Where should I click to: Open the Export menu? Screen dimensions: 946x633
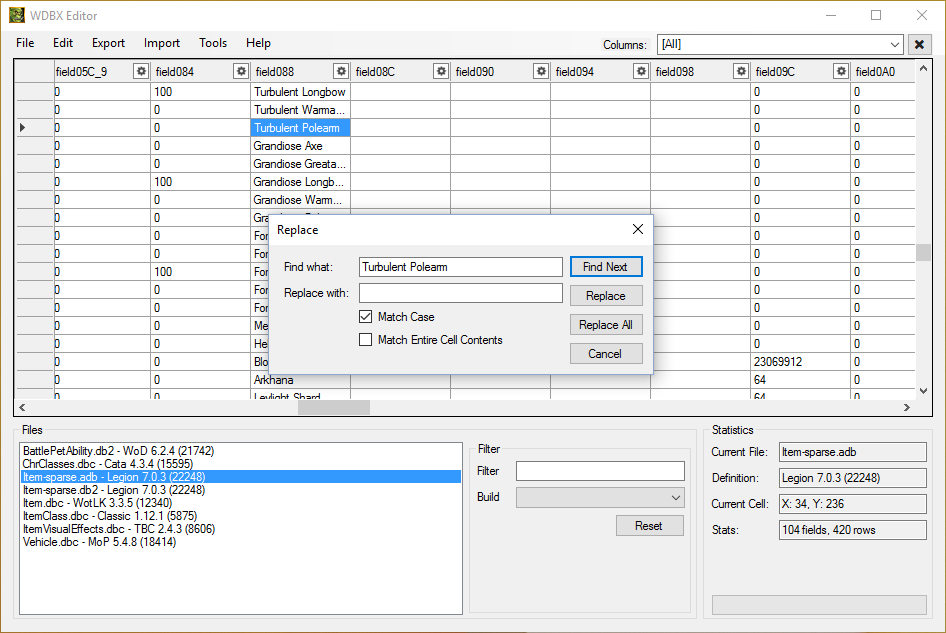point(108,43)
